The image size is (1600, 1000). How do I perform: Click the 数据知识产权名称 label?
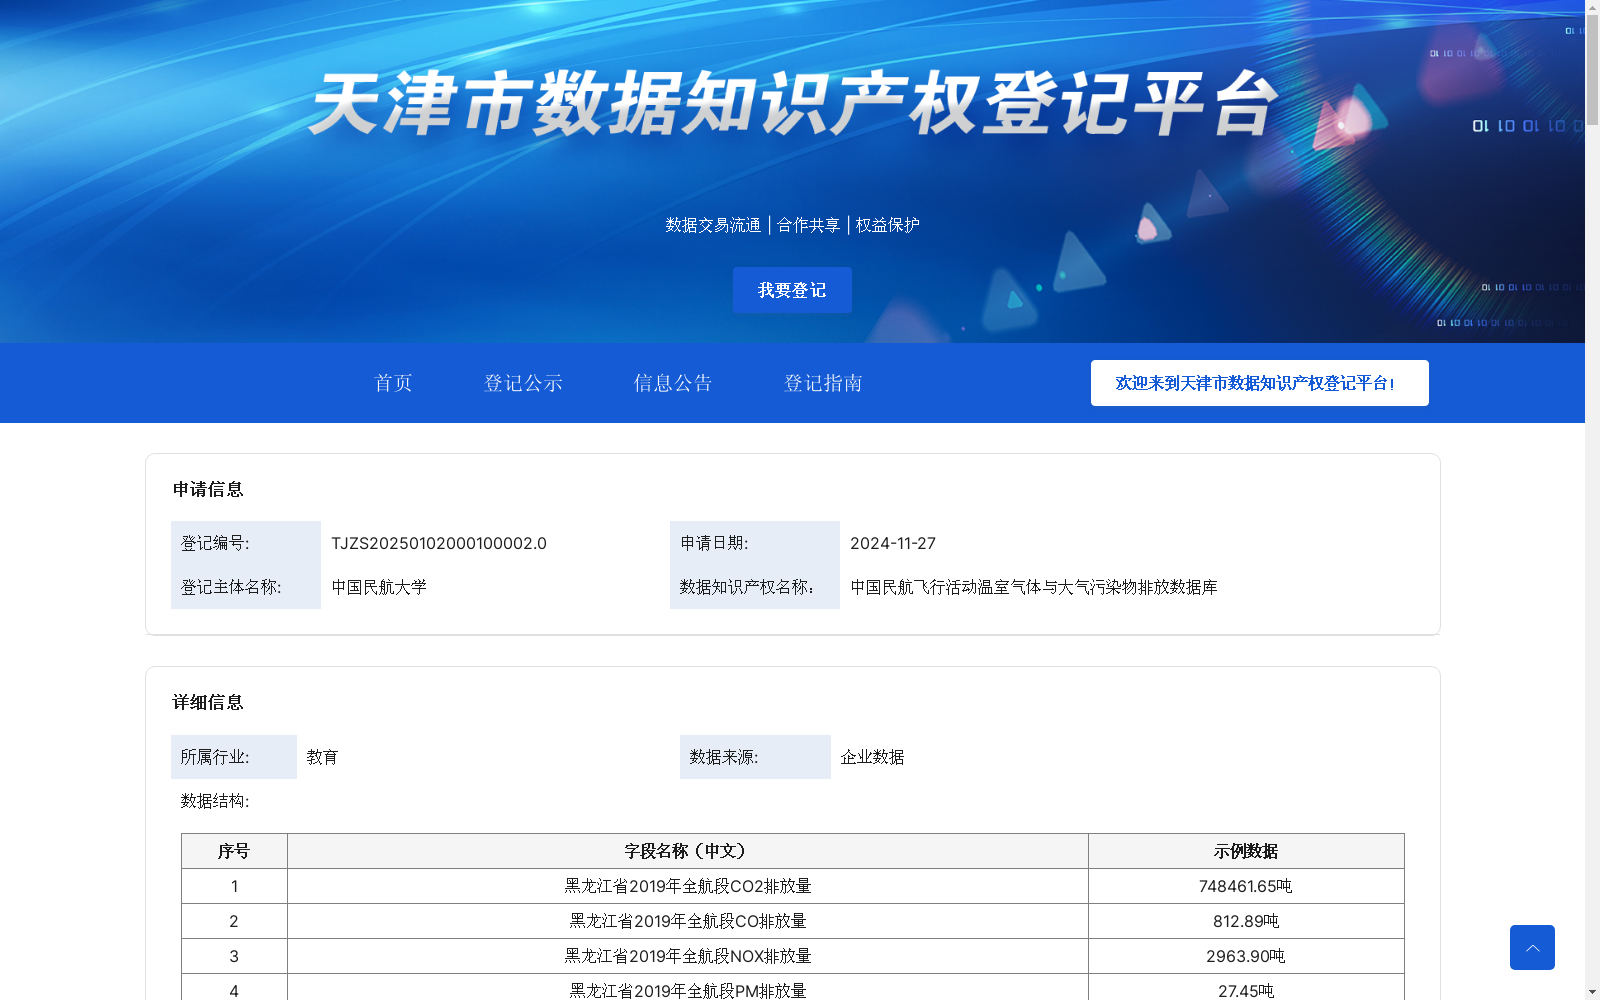click(x=747, y=587)
